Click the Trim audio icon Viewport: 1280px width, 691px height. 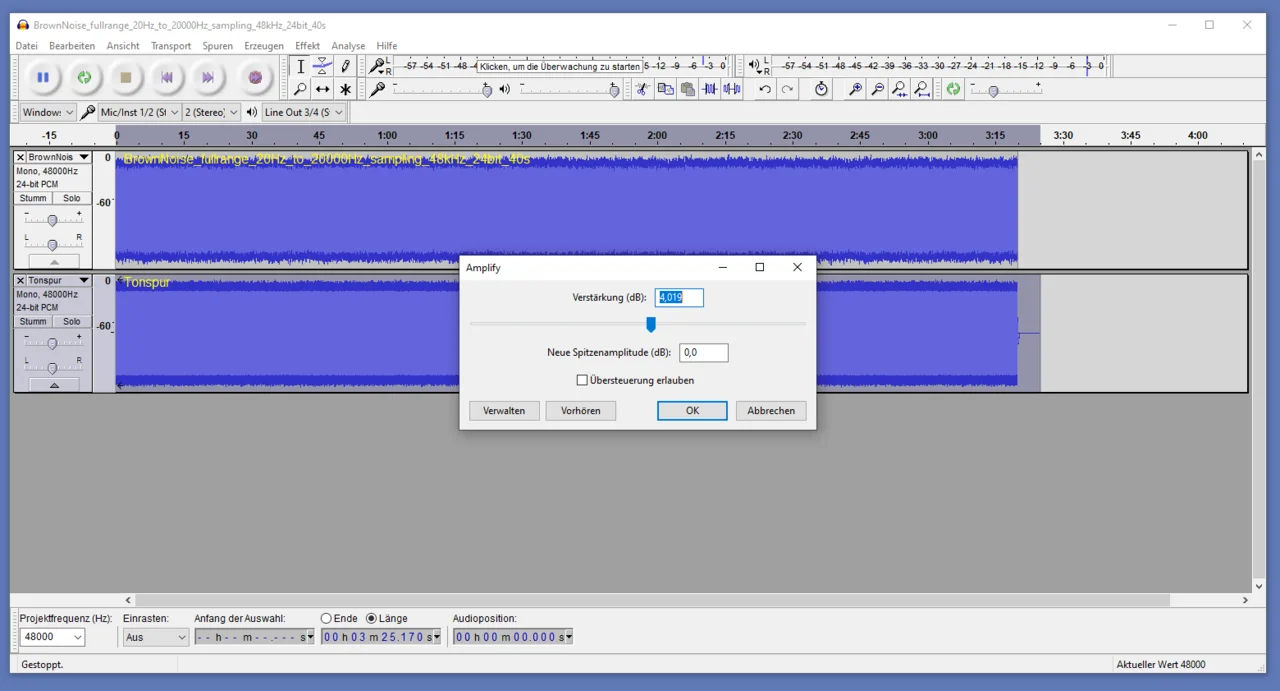710,89
